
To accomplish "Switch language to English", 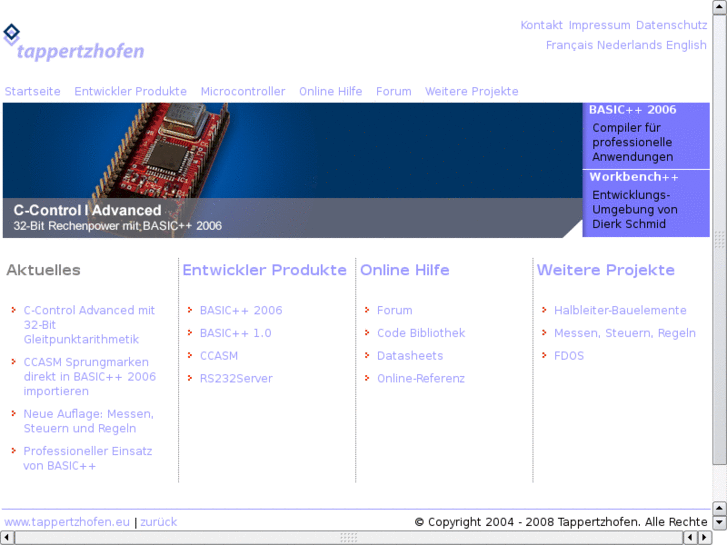I will point(686,45).
